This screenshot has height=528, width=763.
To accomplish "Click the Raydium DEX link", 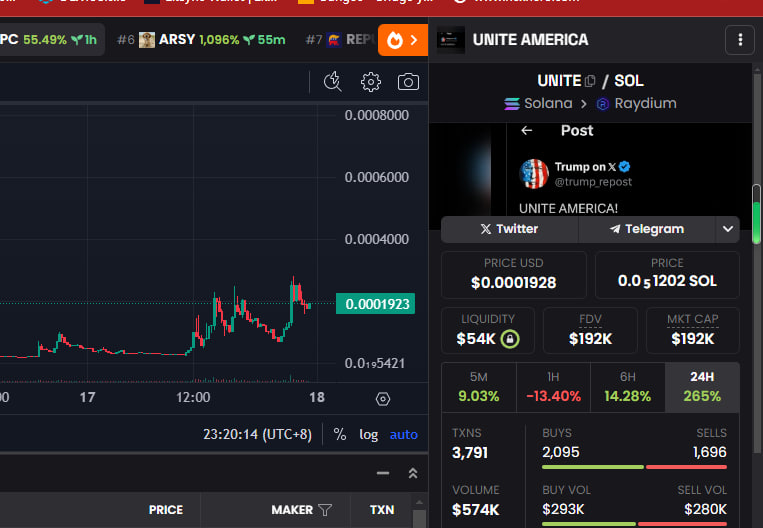I will coord(636,104).
